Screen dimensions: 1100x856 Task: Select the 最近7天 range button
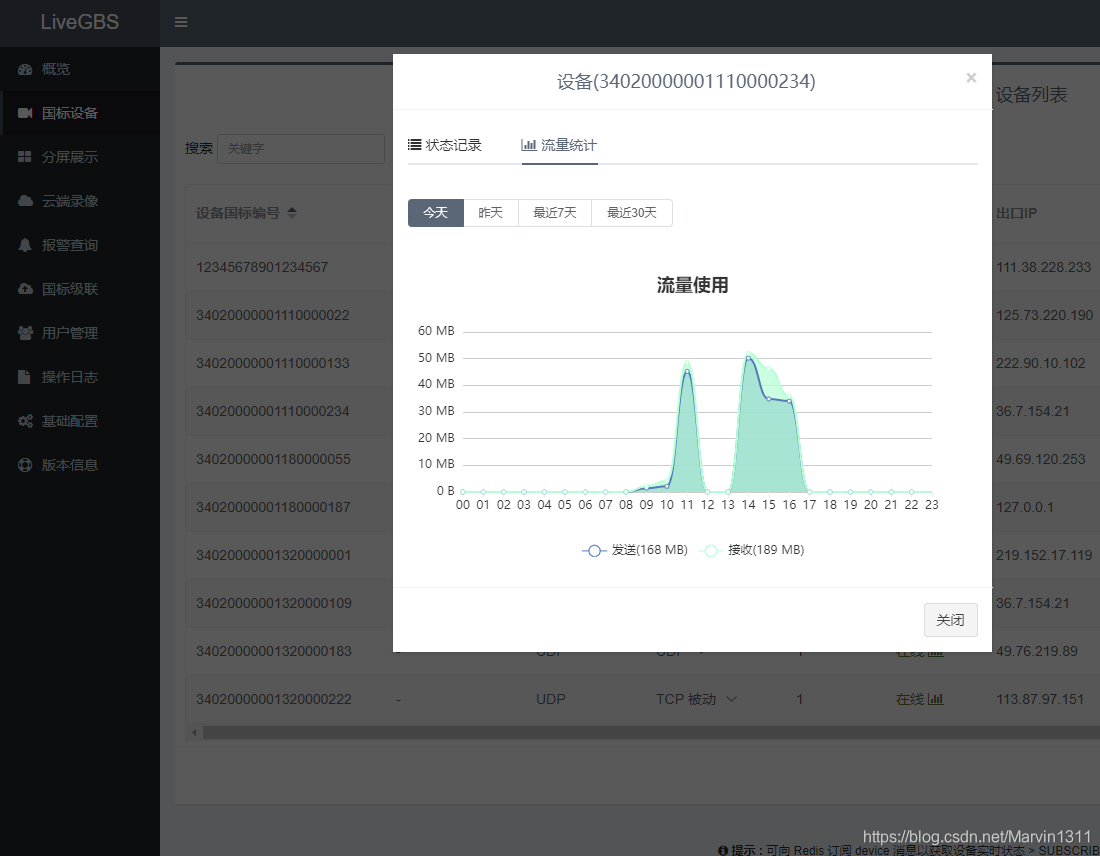point(555,213)
